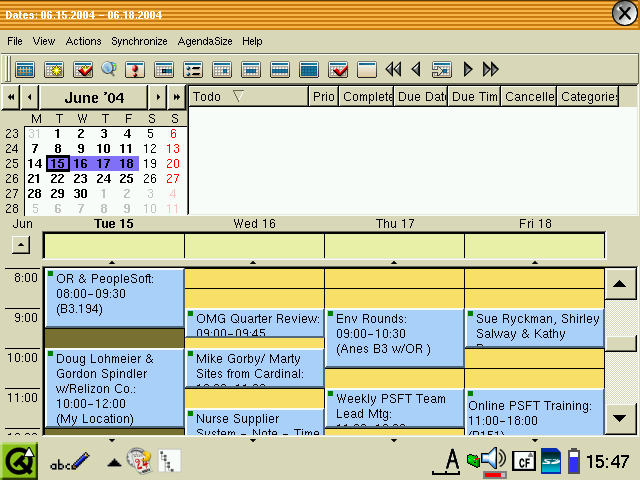Open the File menu
Image resolution: width=640 pixels, height=480 pixels.
15,41
